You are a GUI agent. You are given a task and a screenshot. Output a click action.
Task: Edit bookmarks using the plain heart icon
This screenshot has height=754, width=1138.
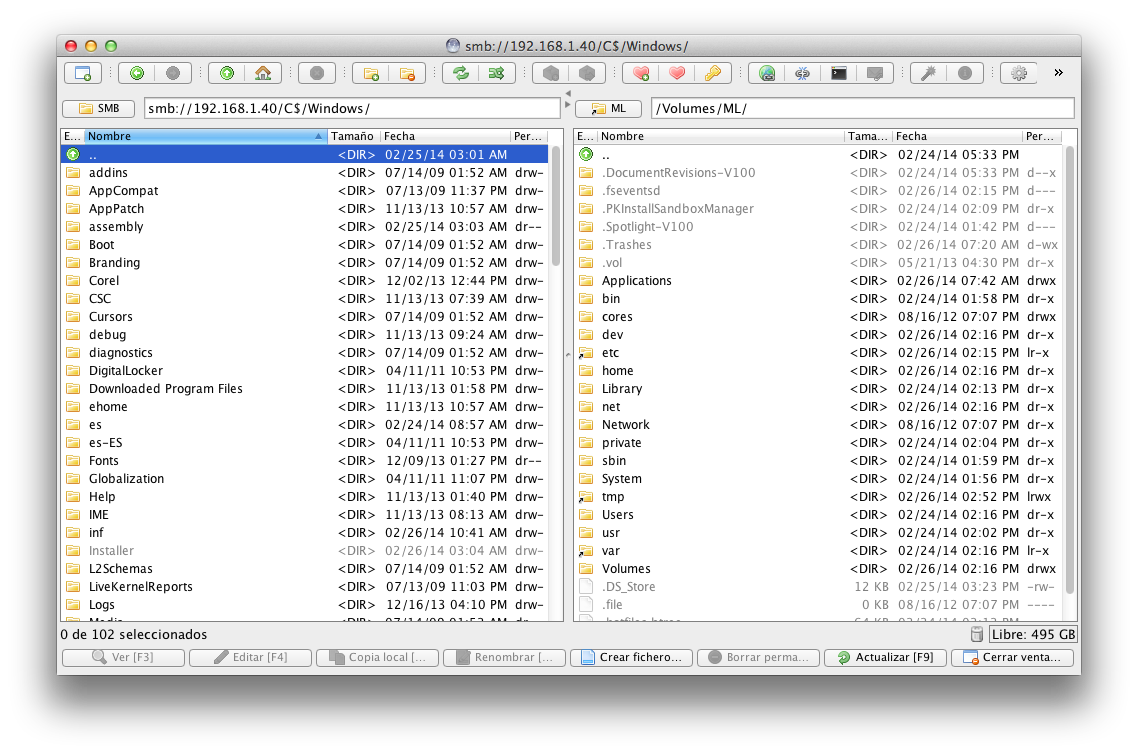pyautogui.click(x=677, y=73)
